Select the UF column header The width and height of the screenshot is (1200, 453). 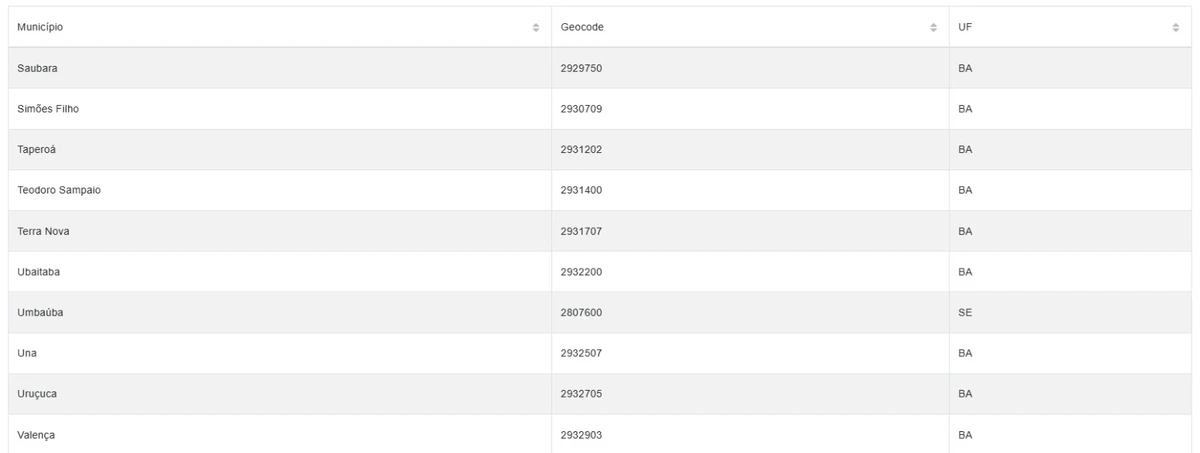[1070, 27]
